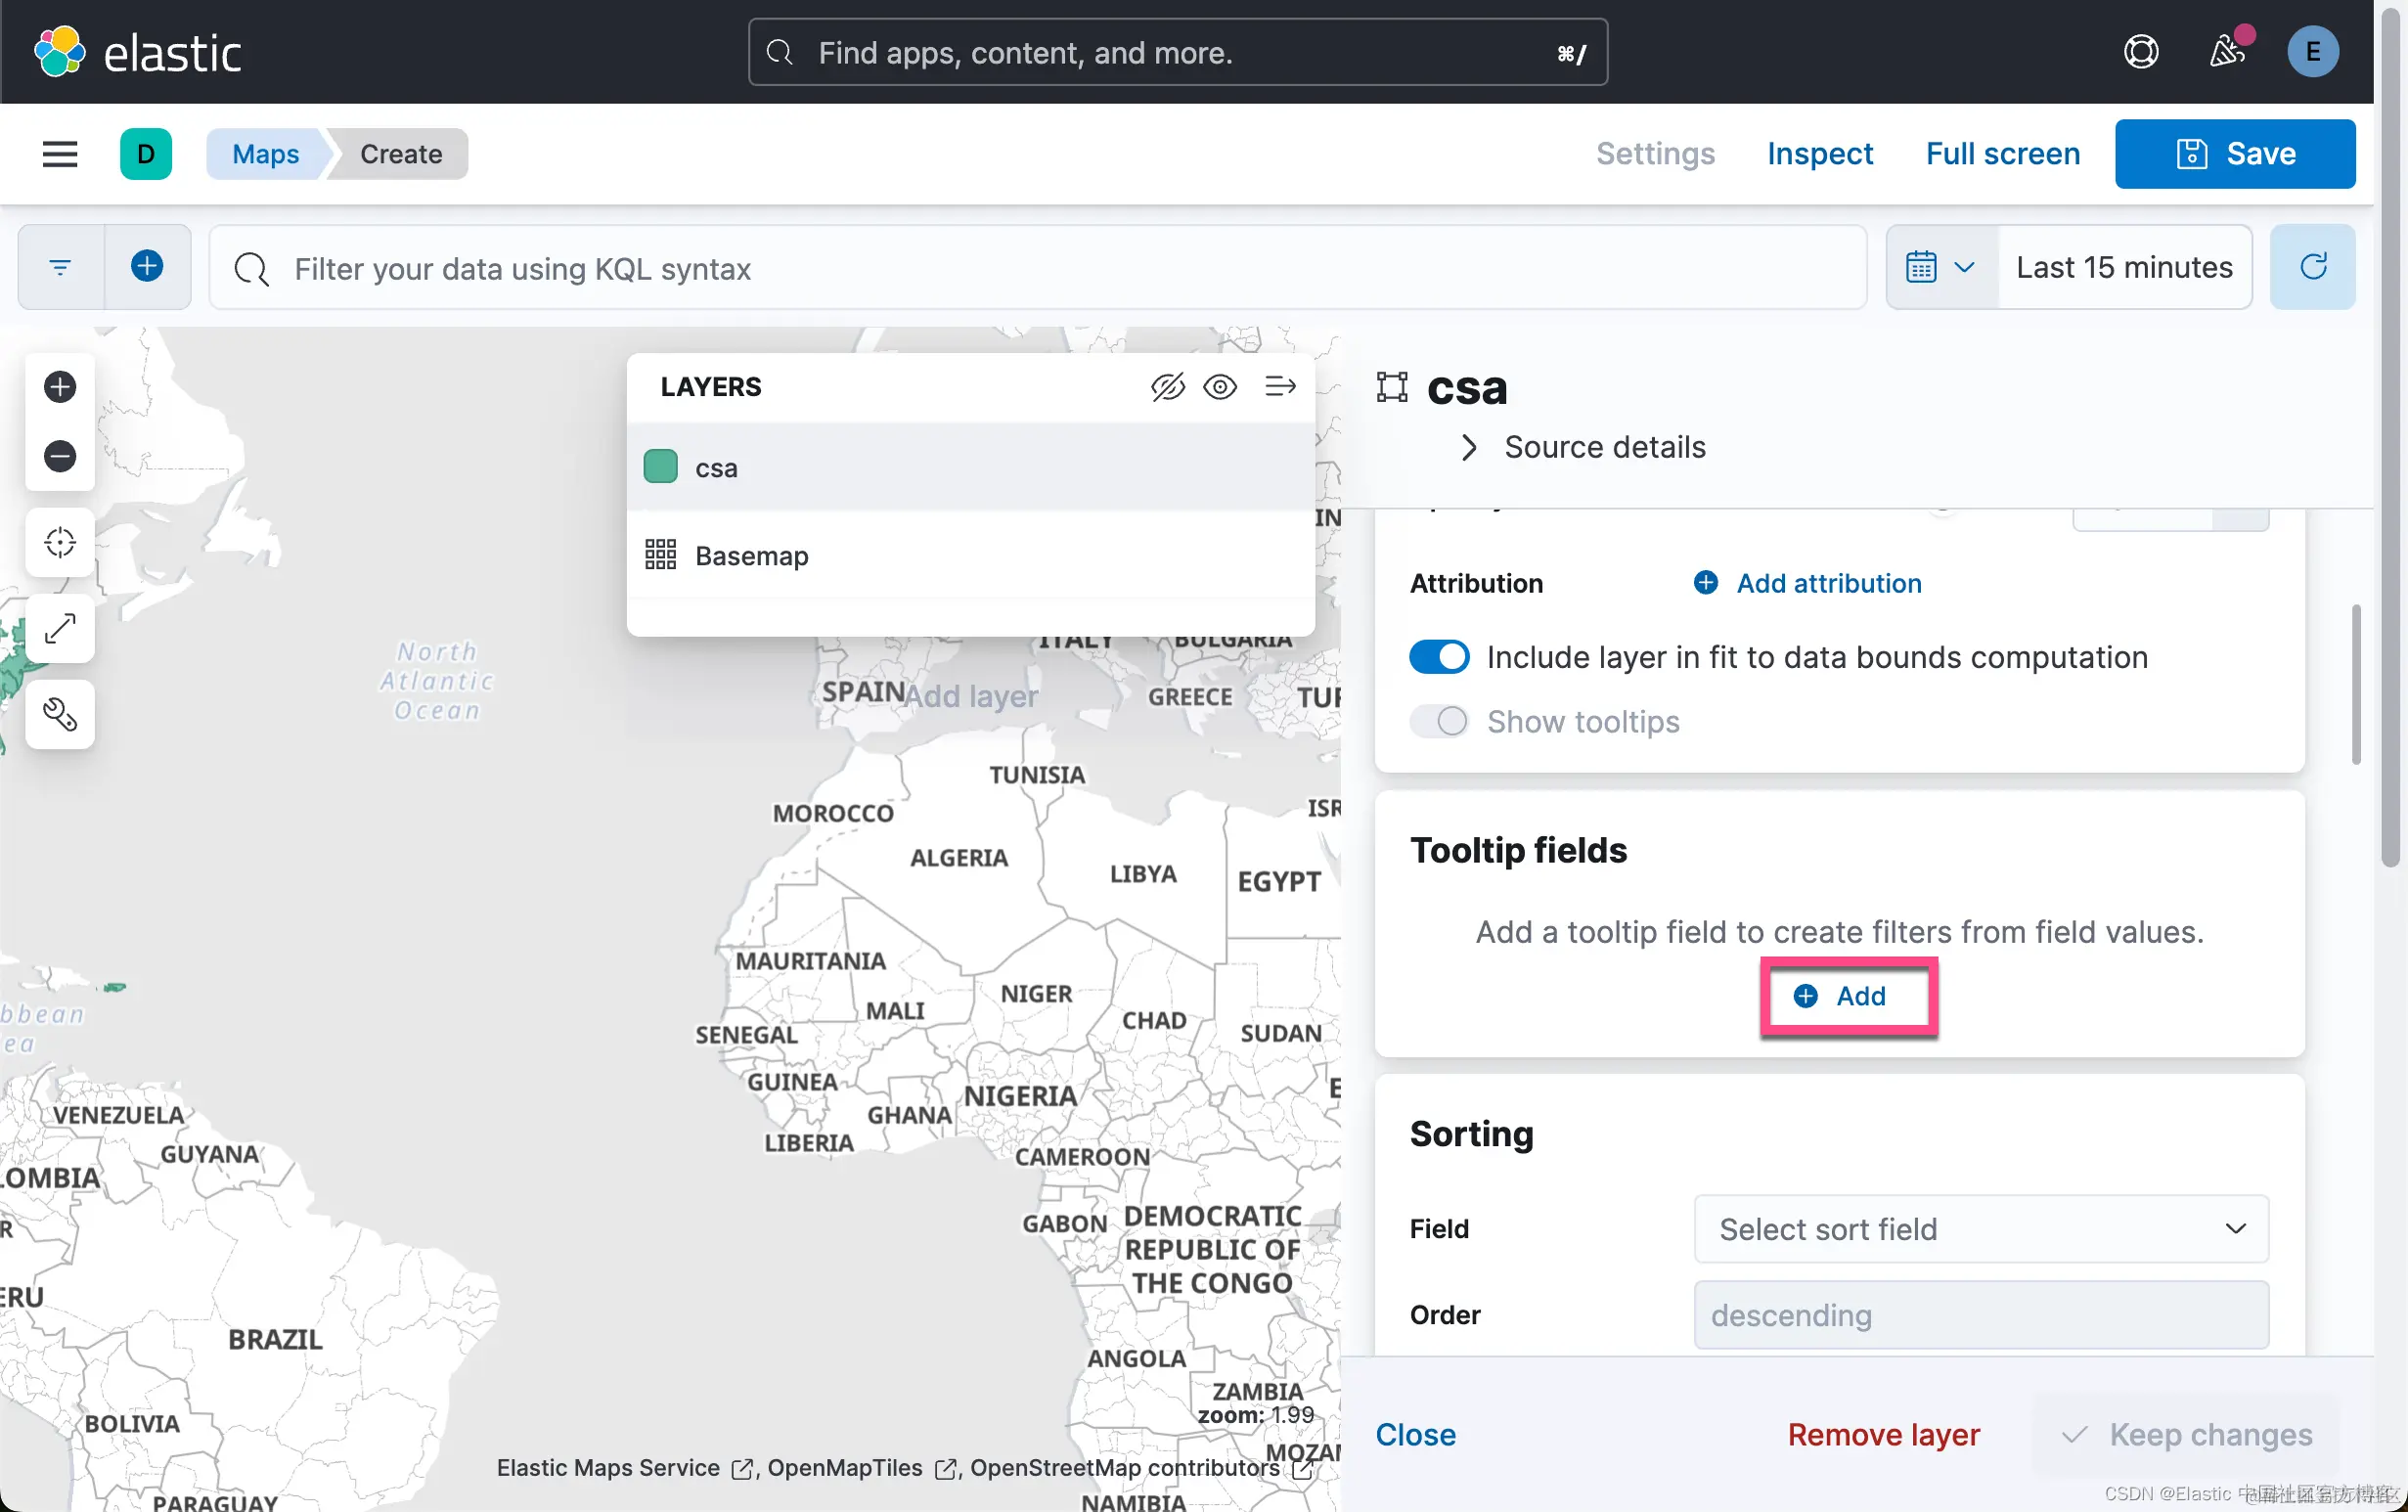Open the map tools wrench icon
Viewport: 2408px width, 1512px height.
(x=60, y=714)
